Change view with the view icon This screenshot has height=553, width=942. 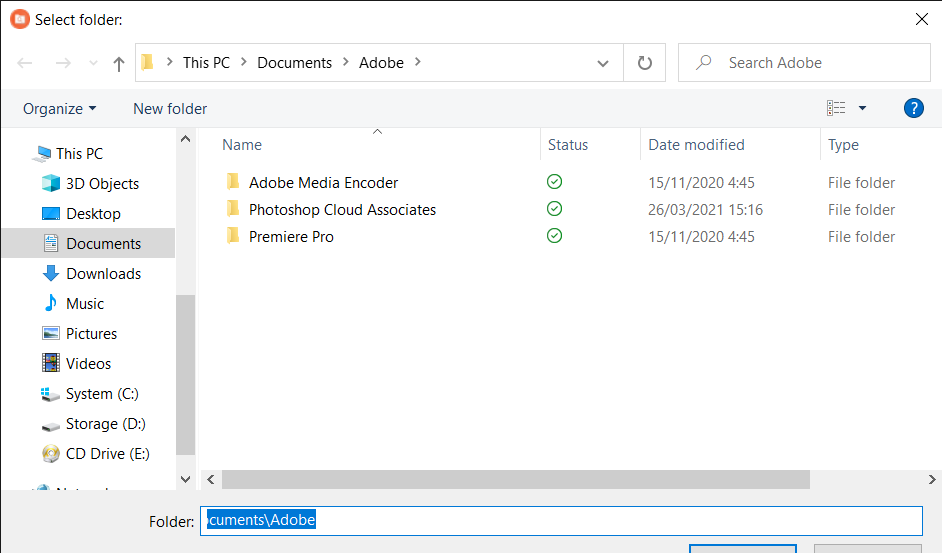click(836, 108)
